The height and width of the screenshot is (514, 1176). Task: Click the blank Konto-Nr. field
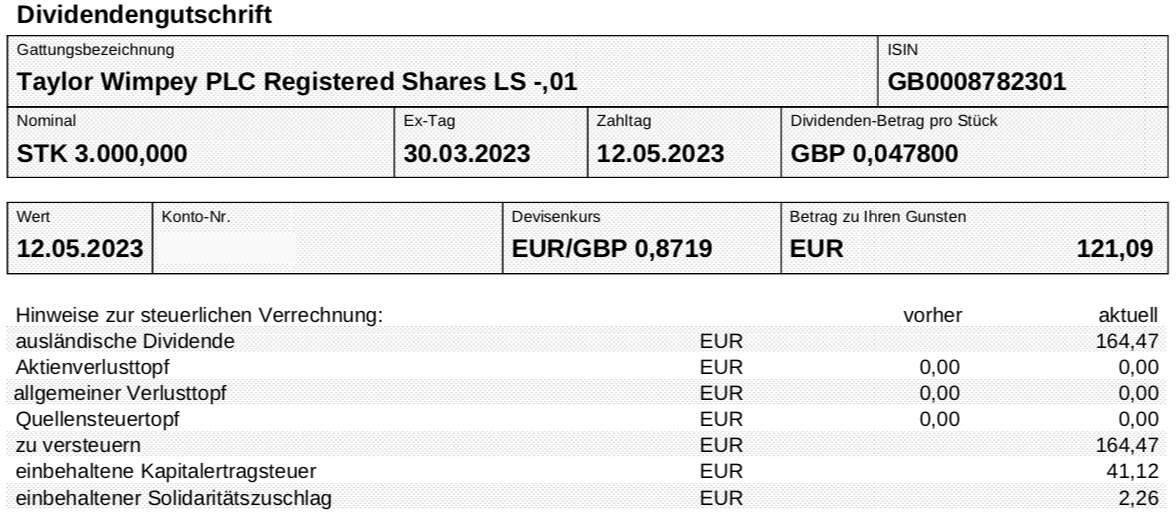[328, 238]
